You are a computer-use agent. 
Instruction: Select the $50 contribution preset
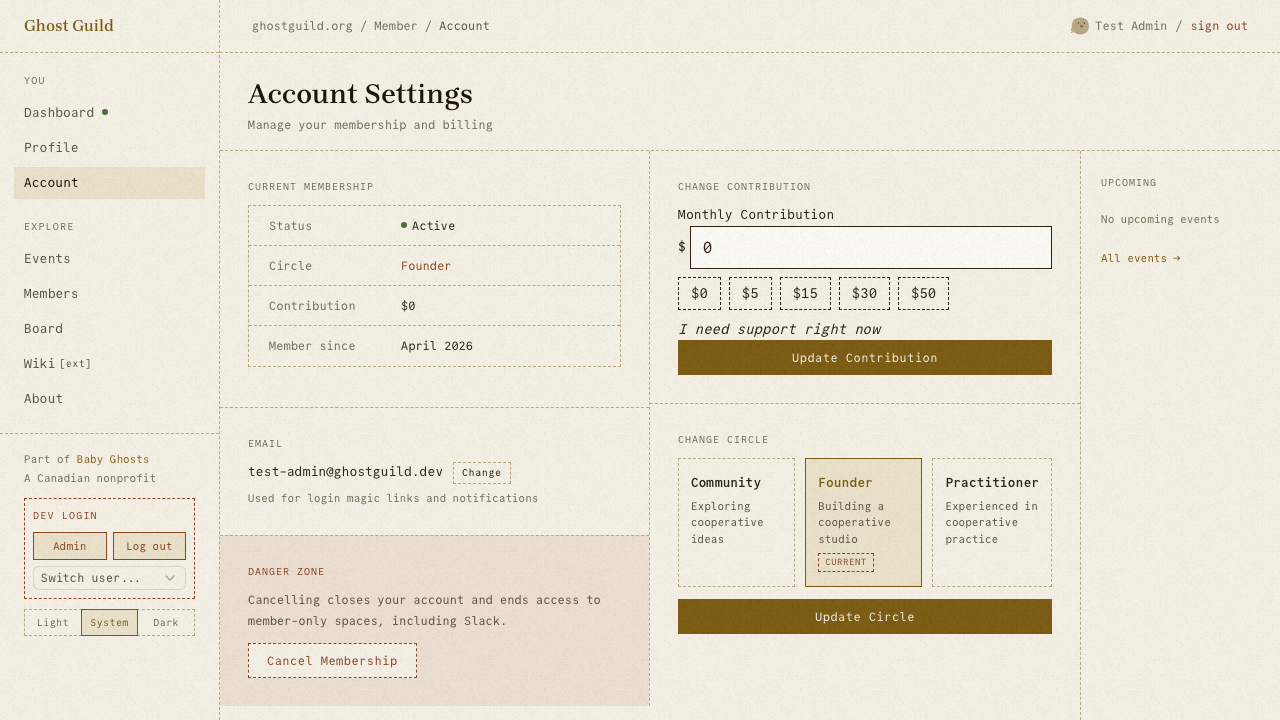pyautogui.click(x=923, y=293)
